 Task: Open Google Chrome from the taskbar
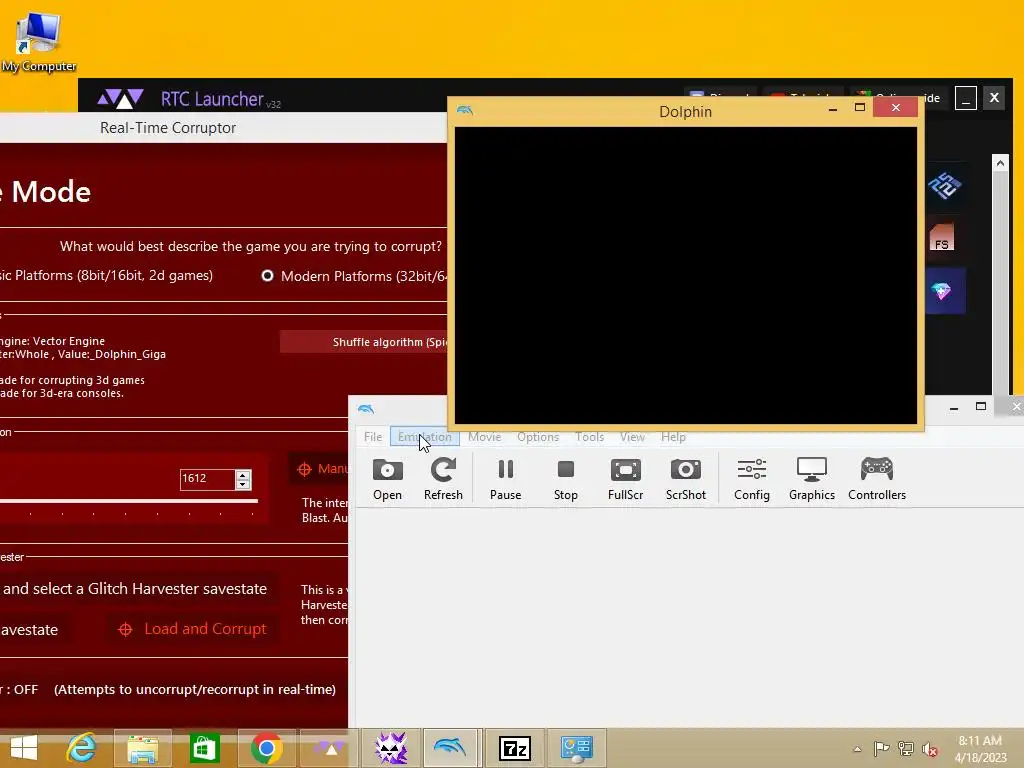pos(266,748)
